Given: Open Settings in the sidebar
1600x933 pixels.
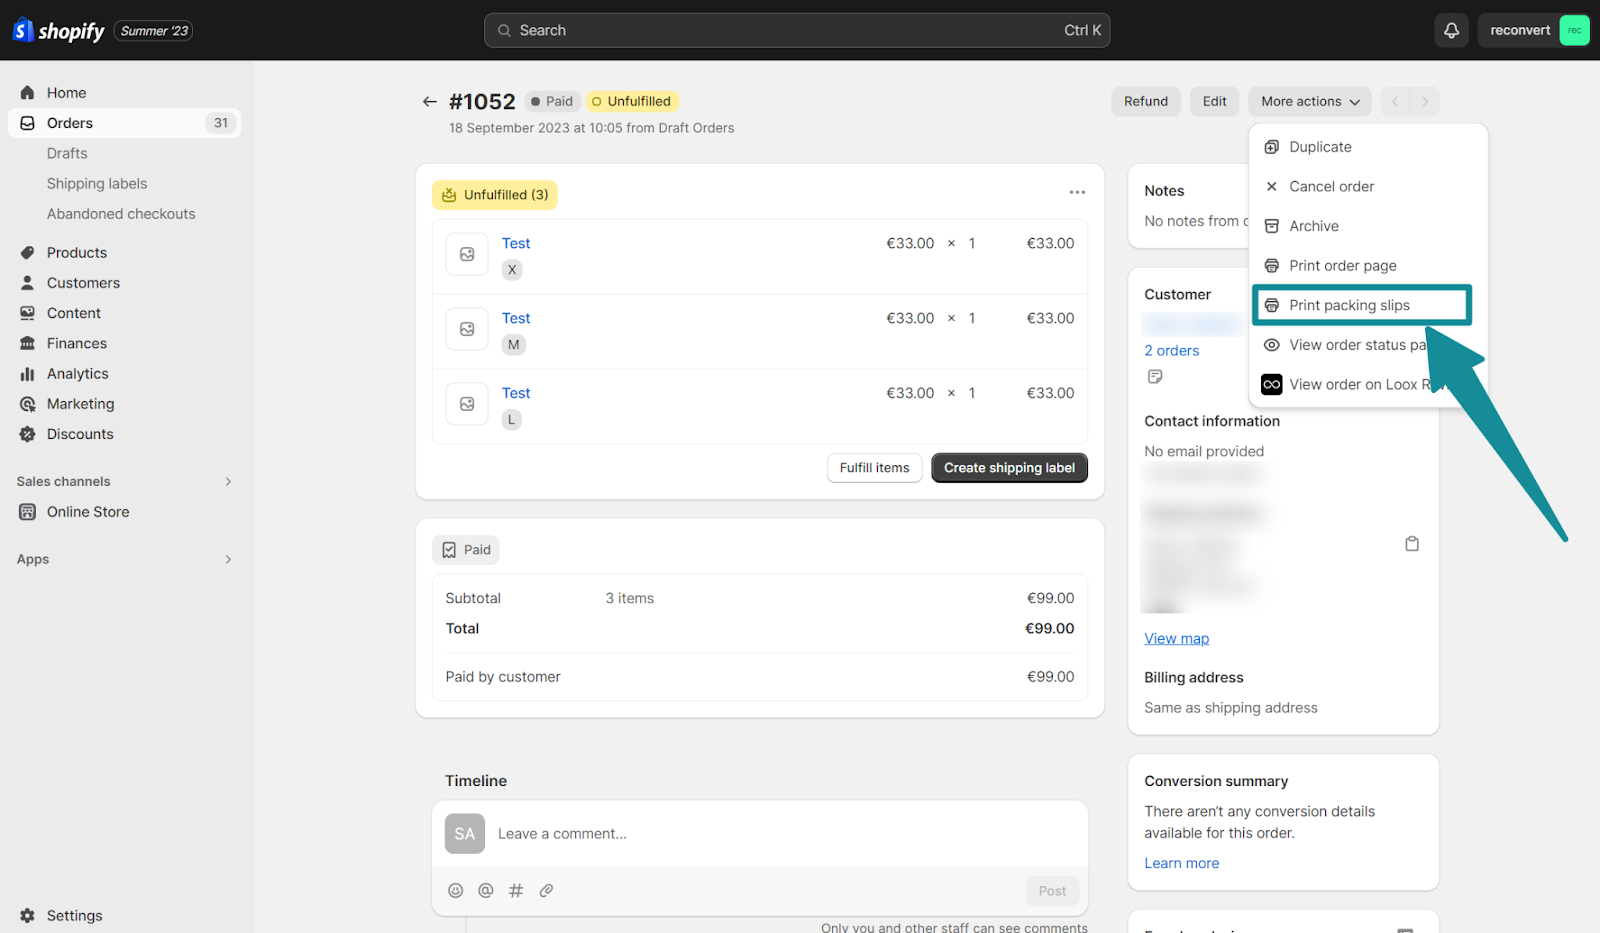Looking at the screenshot, I should click(74, 916).
